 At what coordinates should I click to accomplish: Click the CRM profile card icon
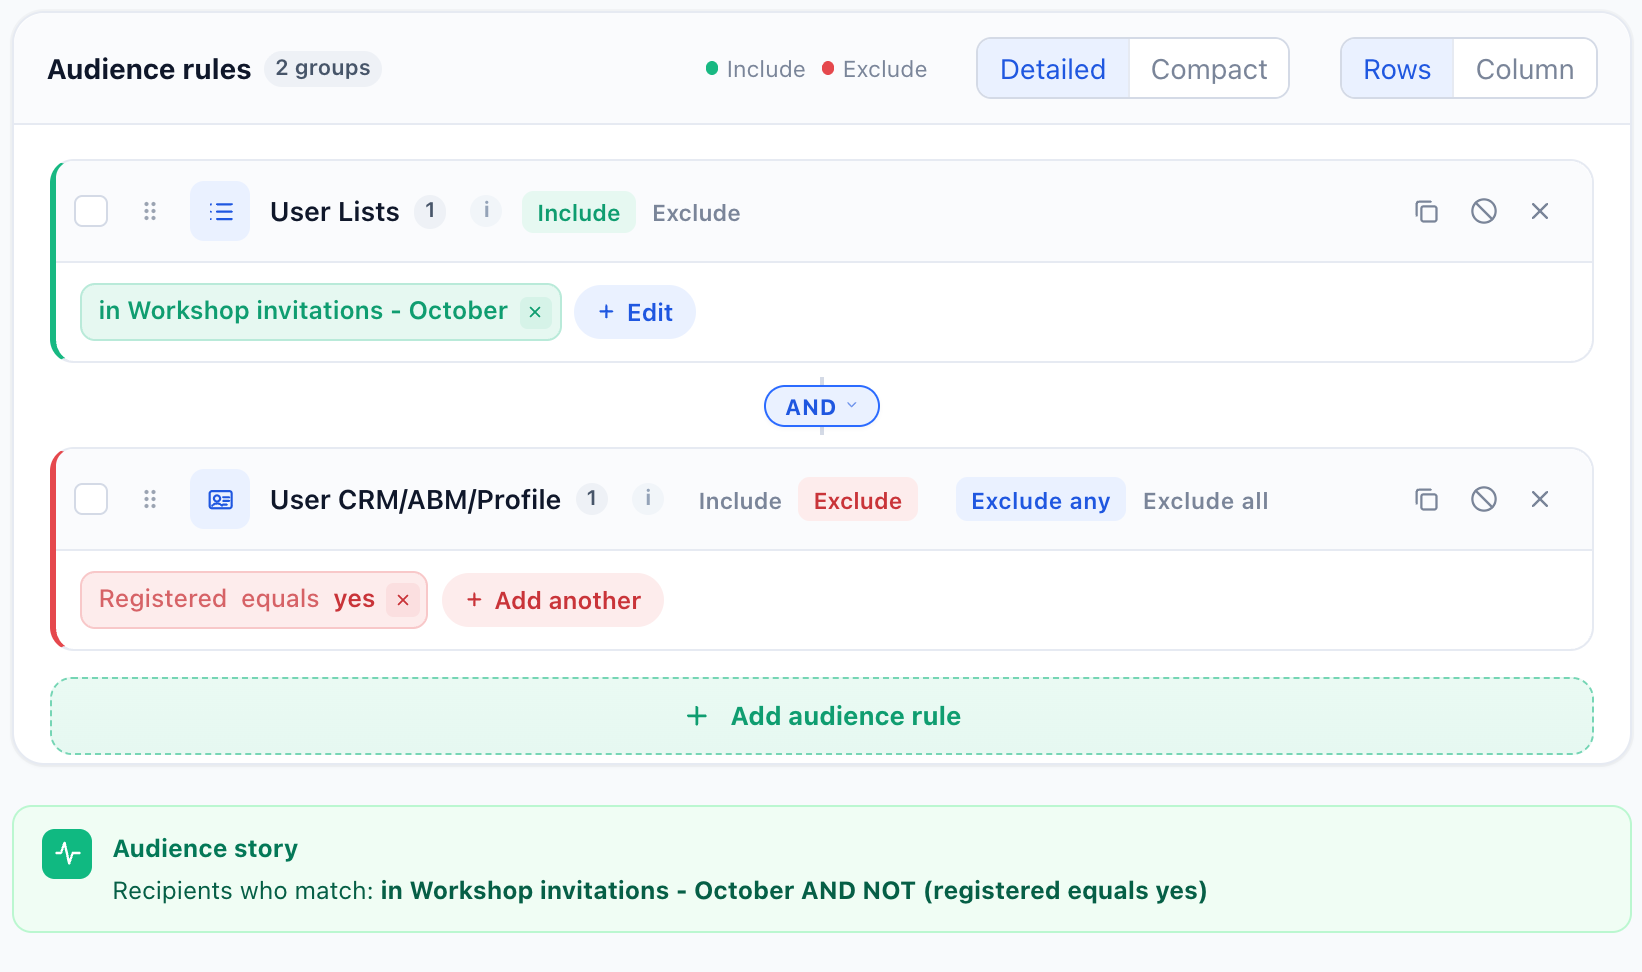pos(220,499)
